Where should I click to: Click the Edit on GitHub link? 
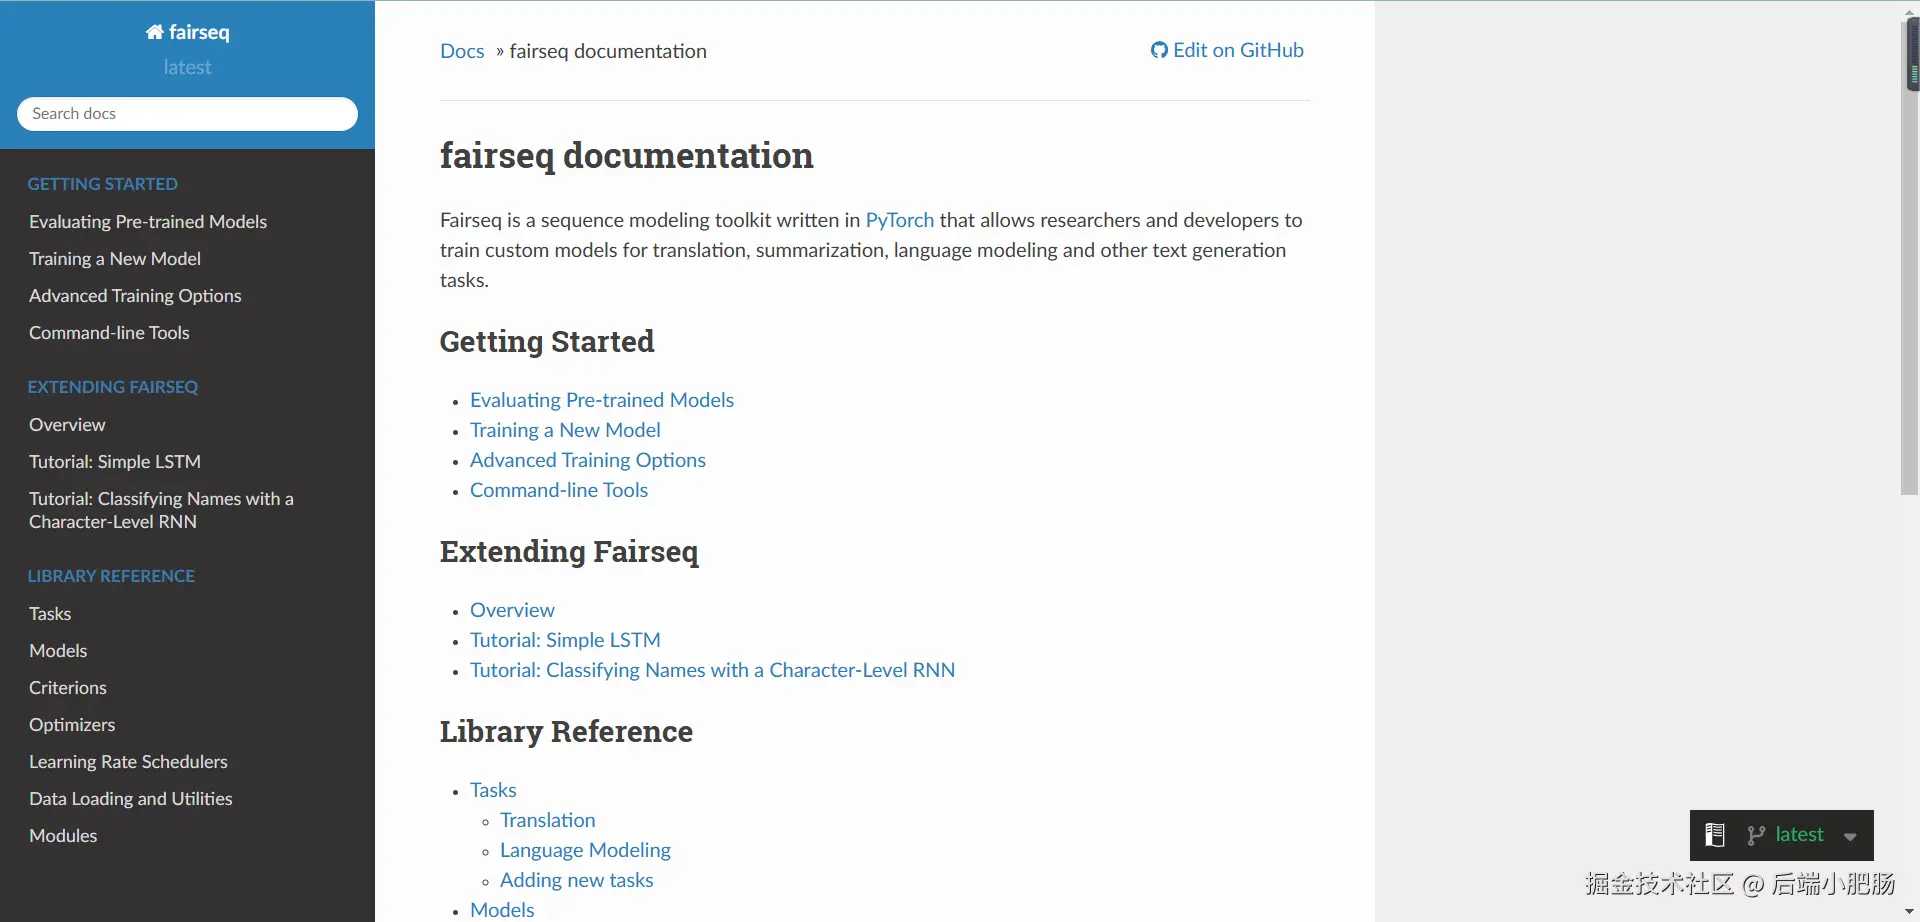point(1227,50)
